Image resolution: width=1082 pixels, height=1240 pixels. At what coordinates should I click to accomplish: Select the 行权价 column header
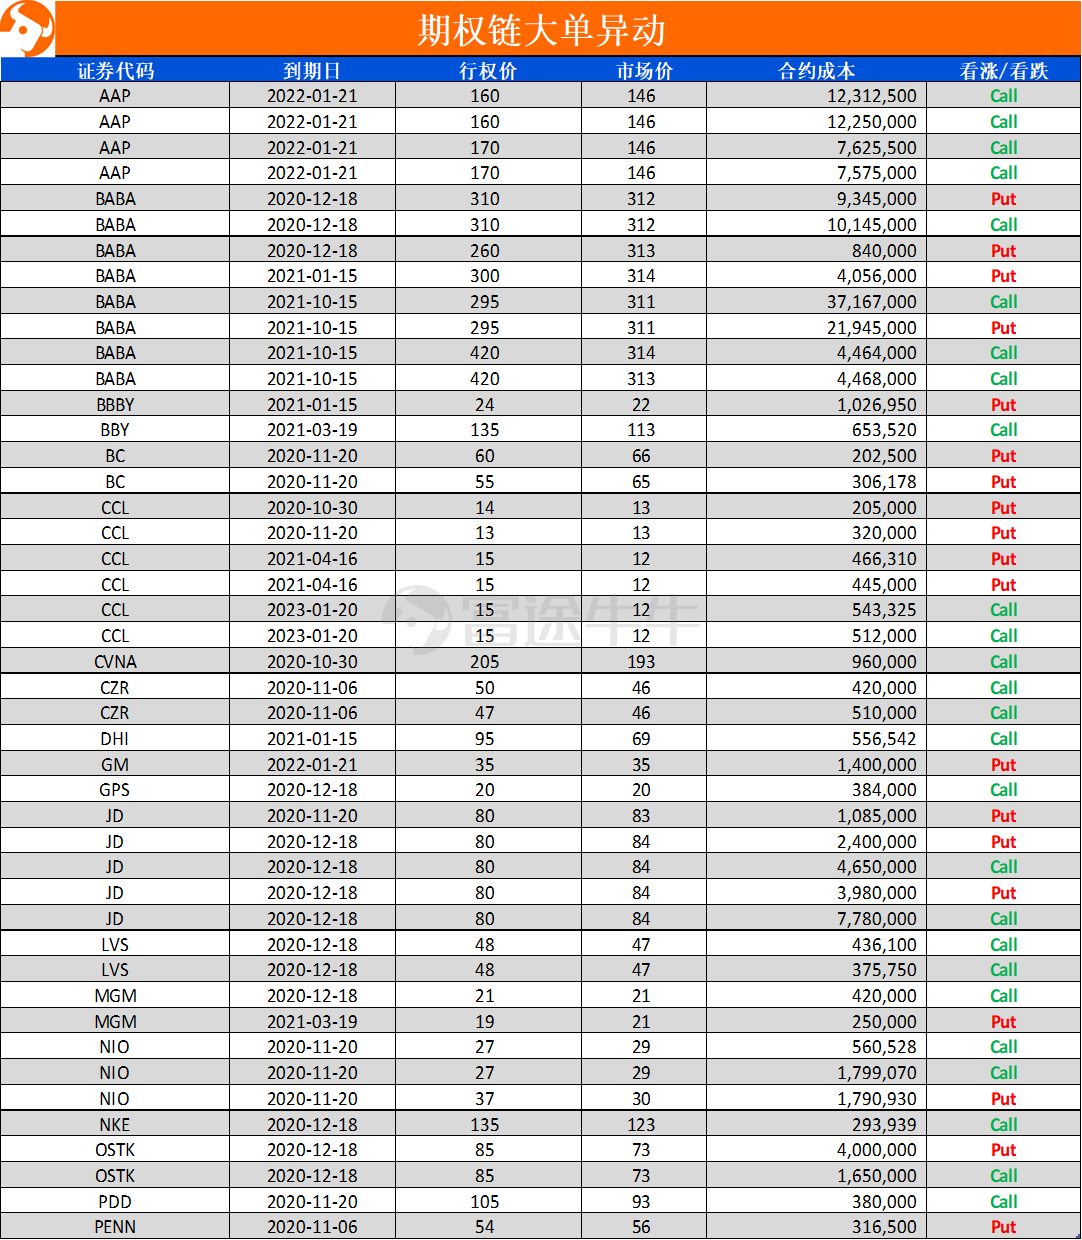click(x=488, y=71)
